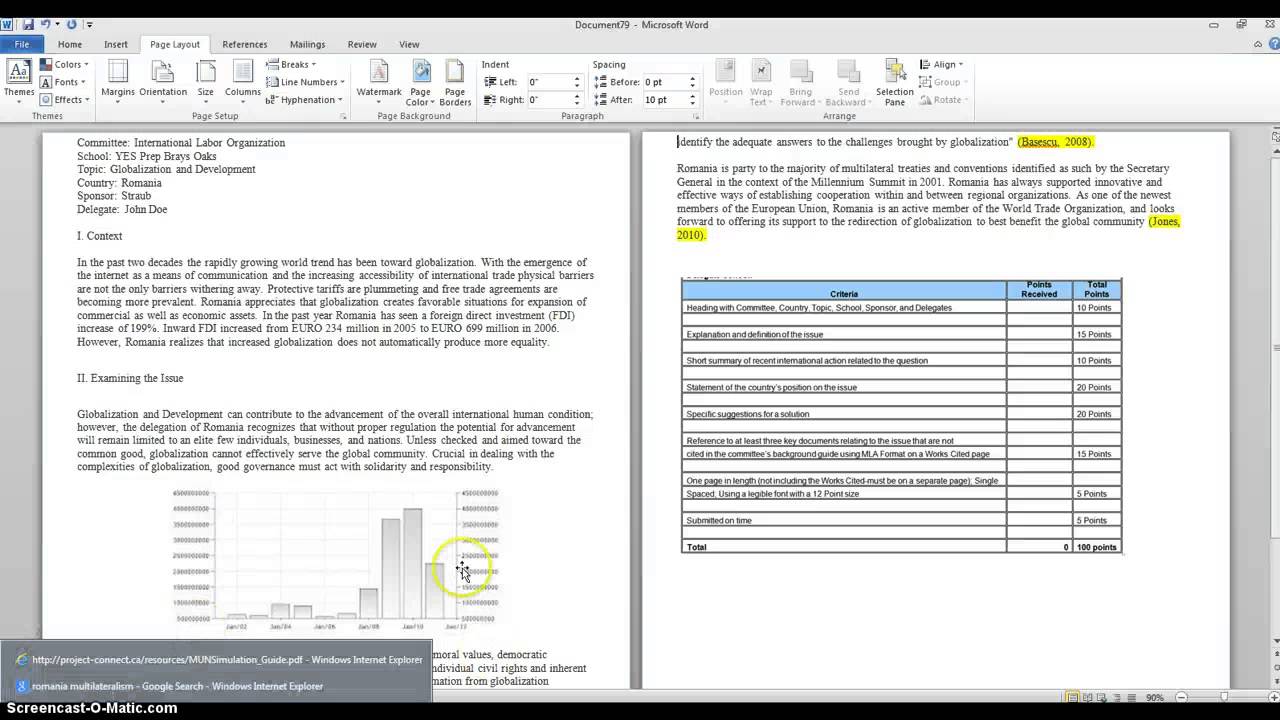Open the theme Colors menu
1280x720 pixels.
point(62,65)
